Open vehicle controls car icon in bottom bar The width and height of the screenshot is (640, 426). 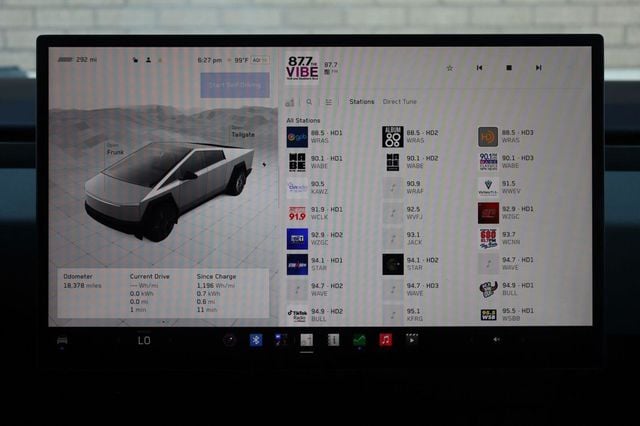tap(62, 340)
